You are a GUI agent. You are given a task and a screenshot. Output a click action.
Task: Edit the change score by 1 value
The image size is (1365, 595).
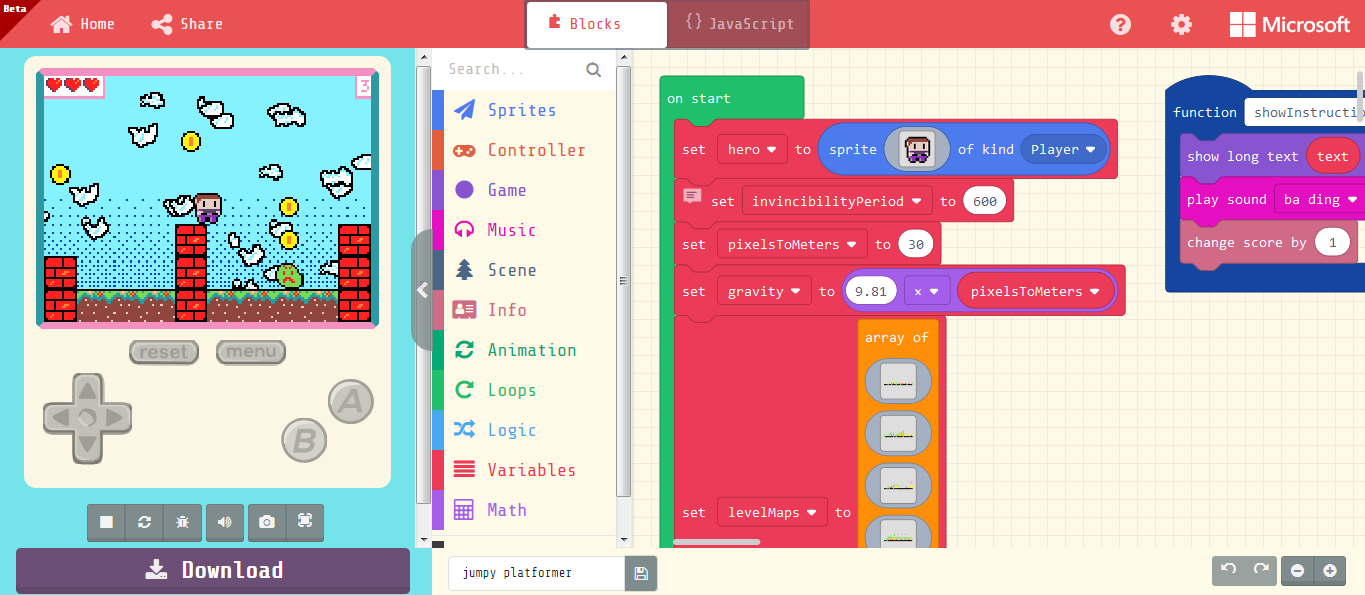coord(1332,242)
